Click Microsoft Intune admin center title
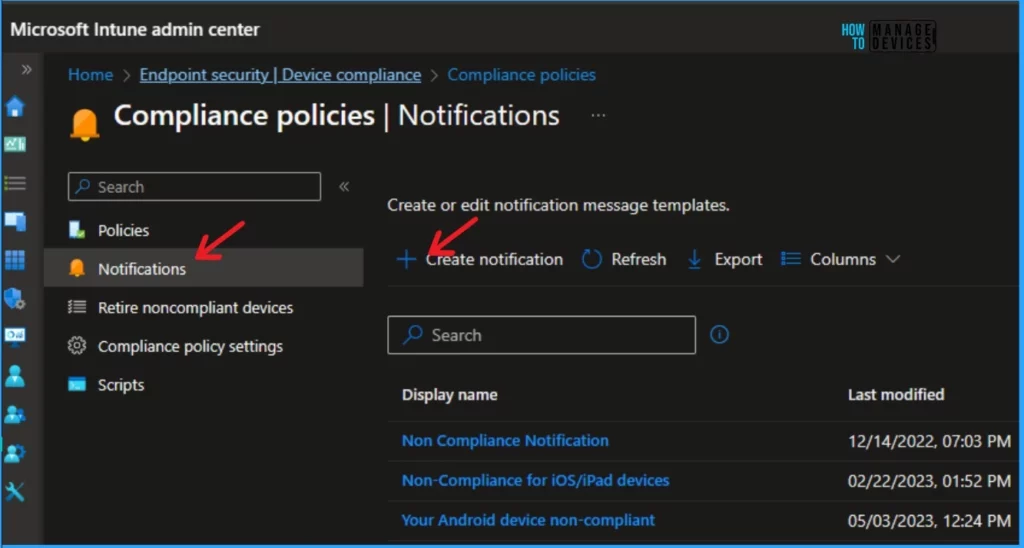The height and width of the screenshot is (548, 1024). point(135,29)
